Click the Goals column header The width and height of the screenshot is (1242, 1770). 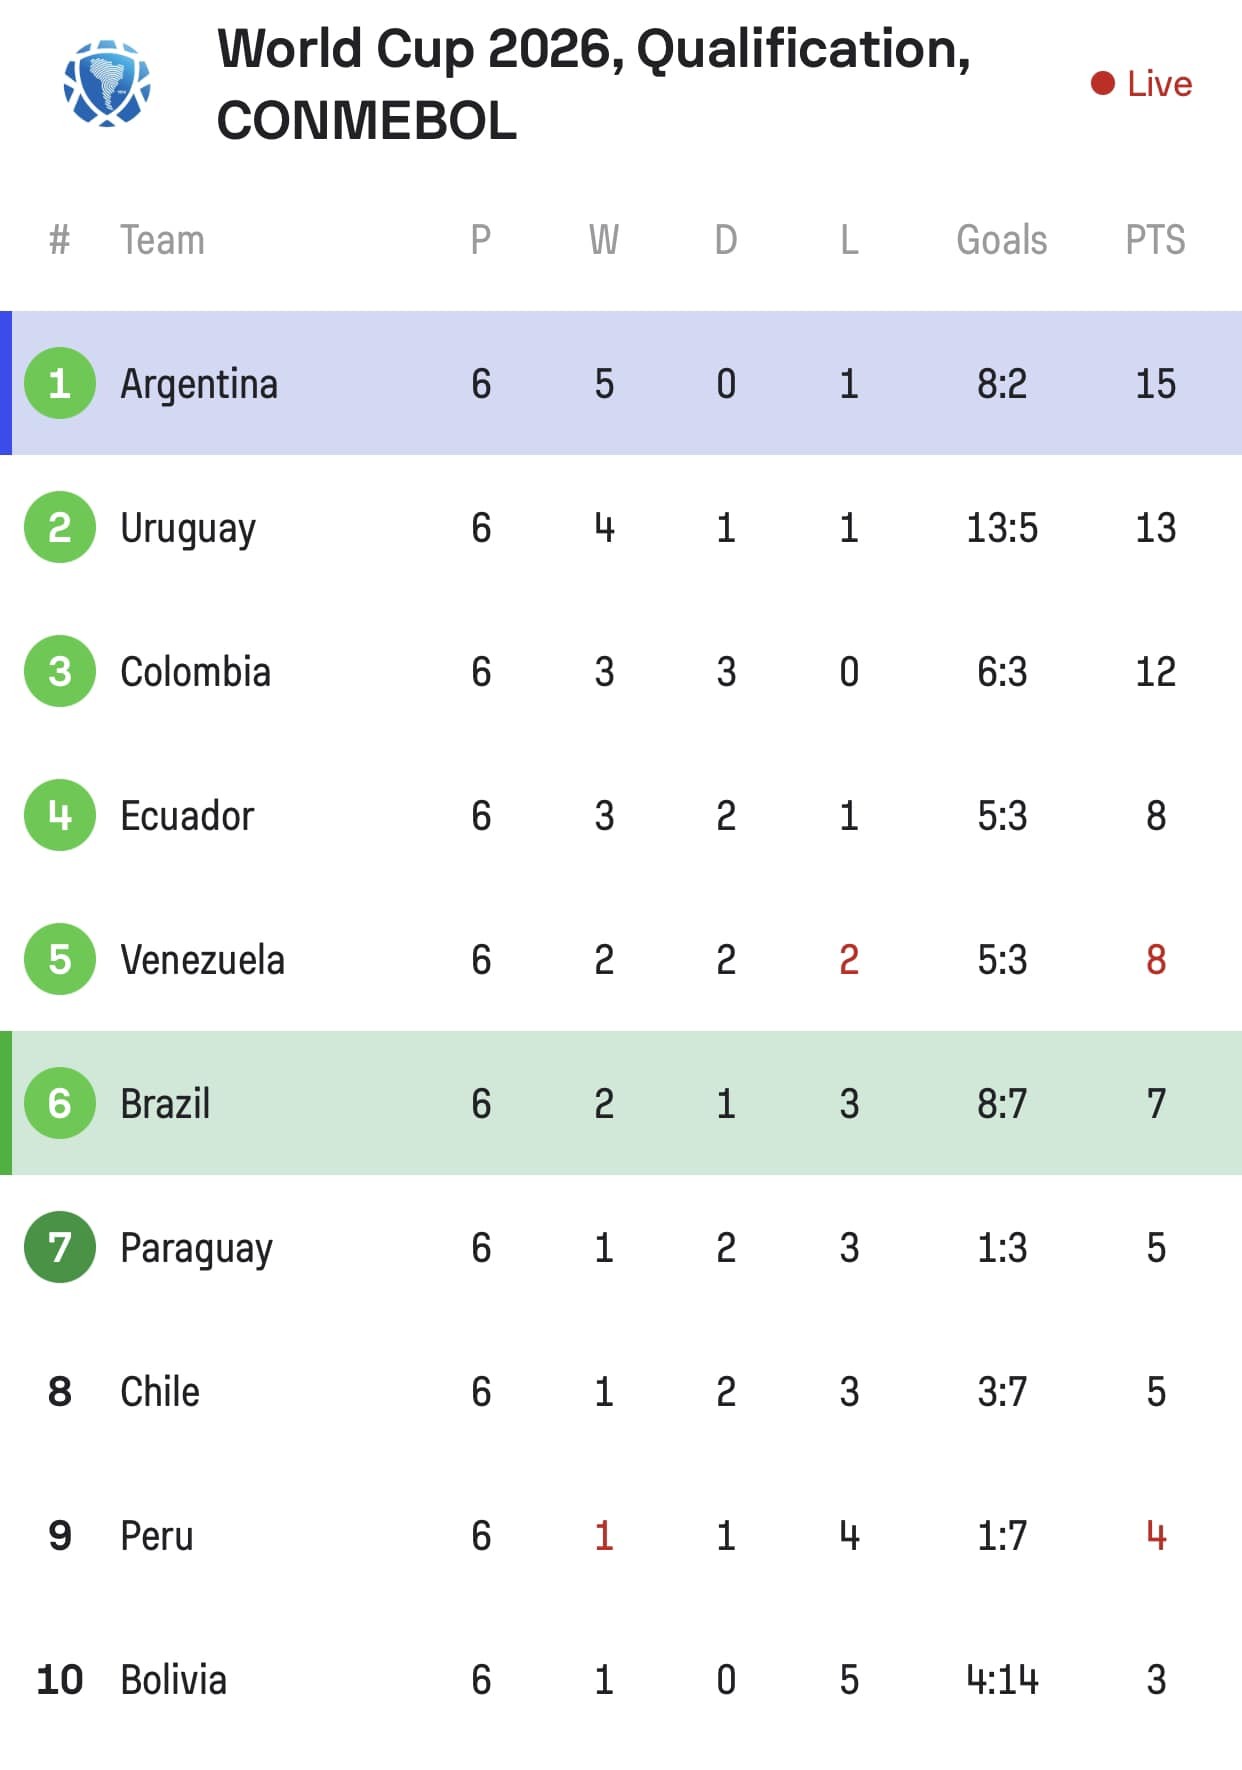pyautogui.click(x=1001, y=240)
